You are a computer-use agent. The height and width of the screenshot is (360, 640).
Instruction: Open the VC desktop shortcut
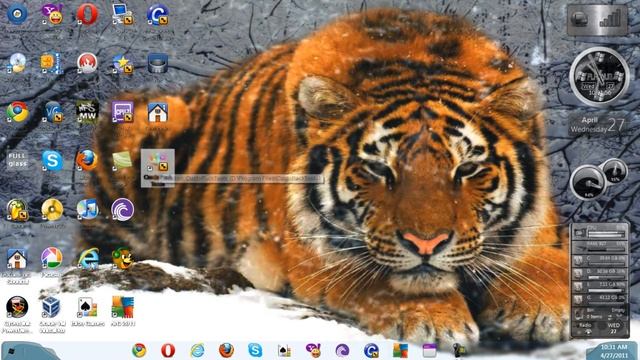click(52, 112)
